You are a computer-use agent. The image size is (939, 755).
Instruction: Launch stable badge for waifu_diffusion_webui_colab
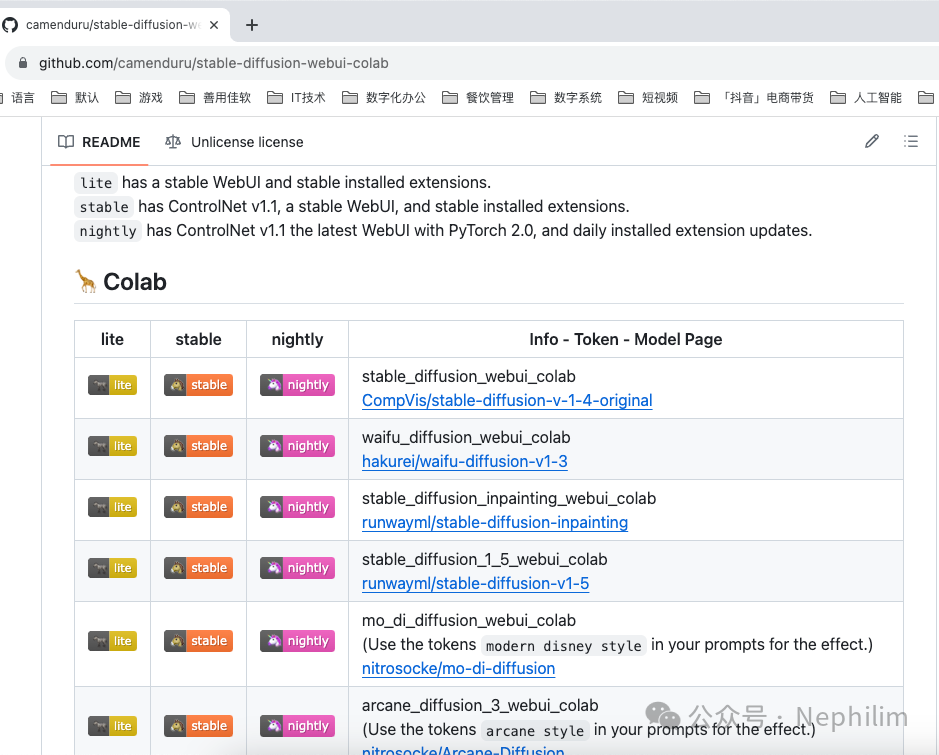coord(198,446)
